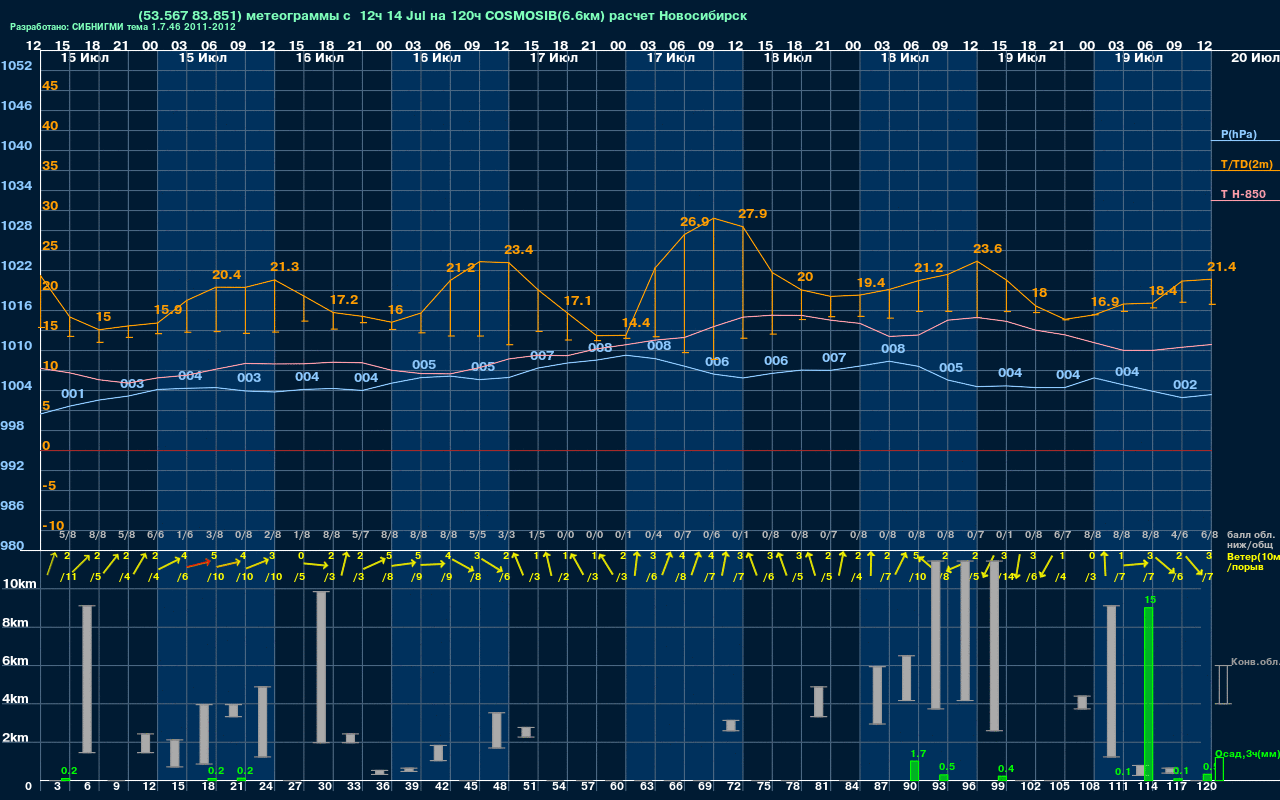Click the green precipitation bar at hour 90
The height and width of the screenshot is (800, 1280).
click(914, 771)
